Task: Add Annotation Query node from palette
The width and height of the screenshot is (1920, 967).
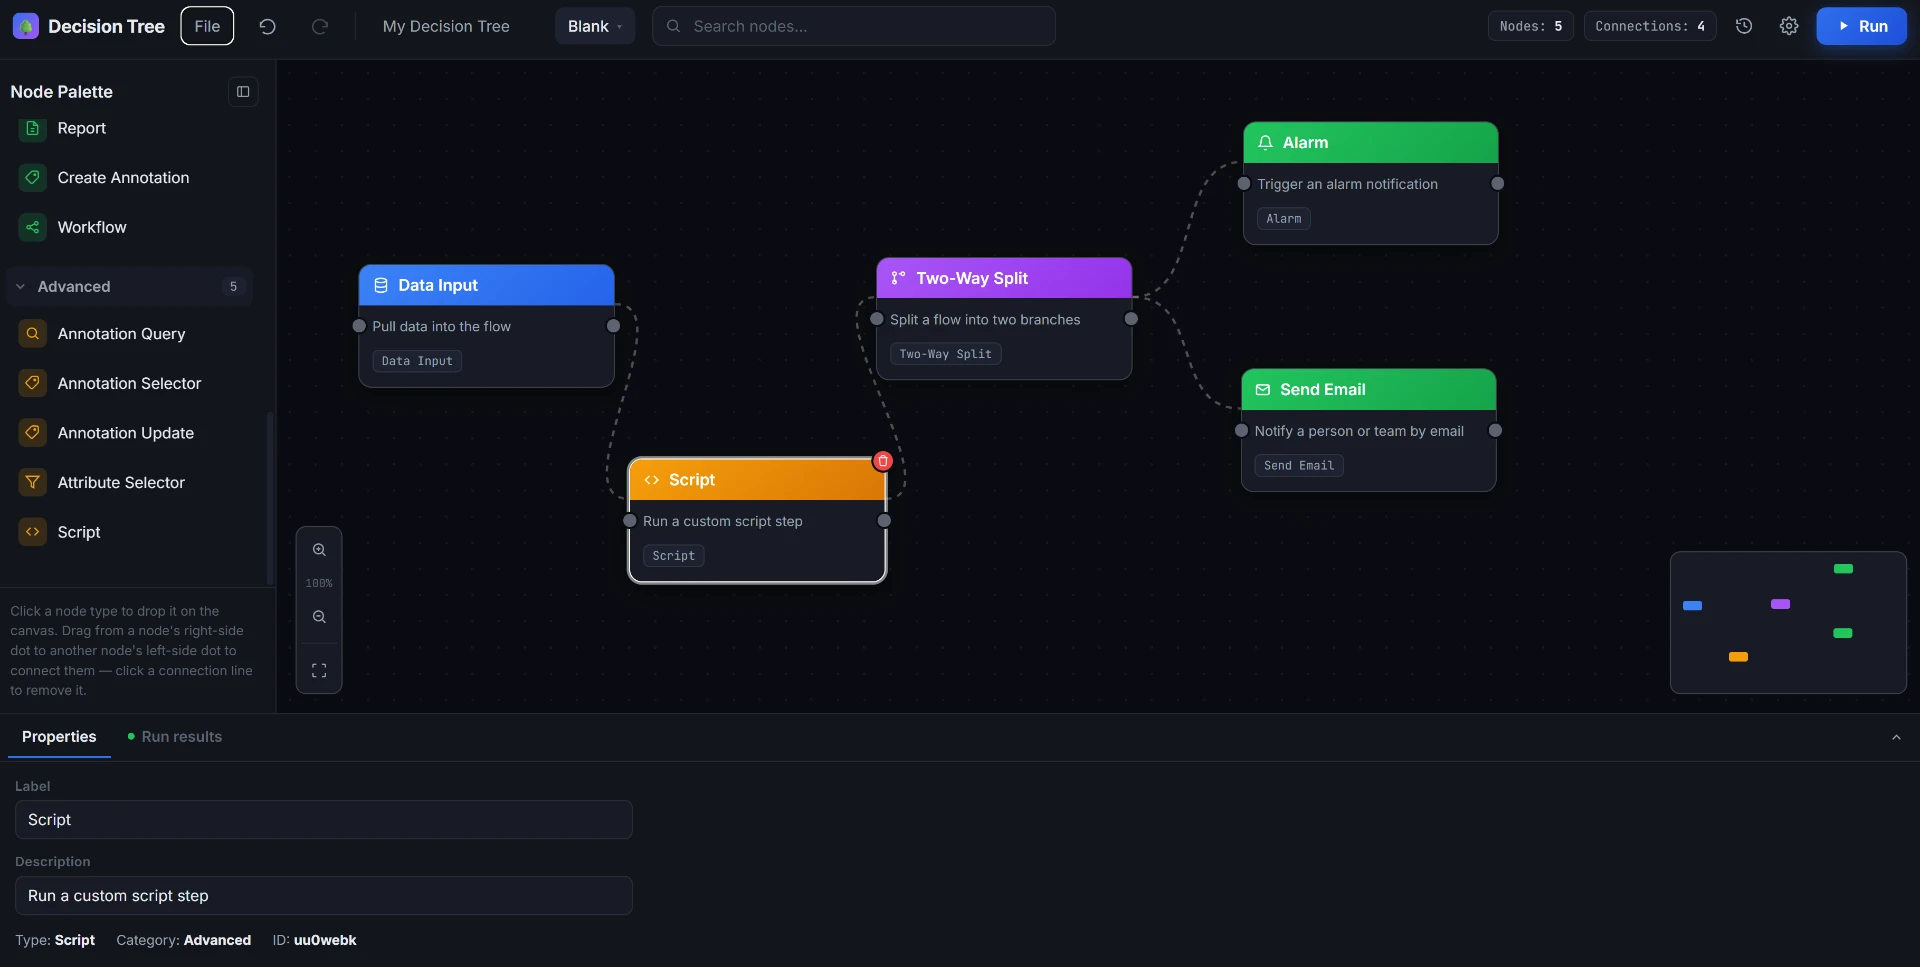Action: click(130, 333)
